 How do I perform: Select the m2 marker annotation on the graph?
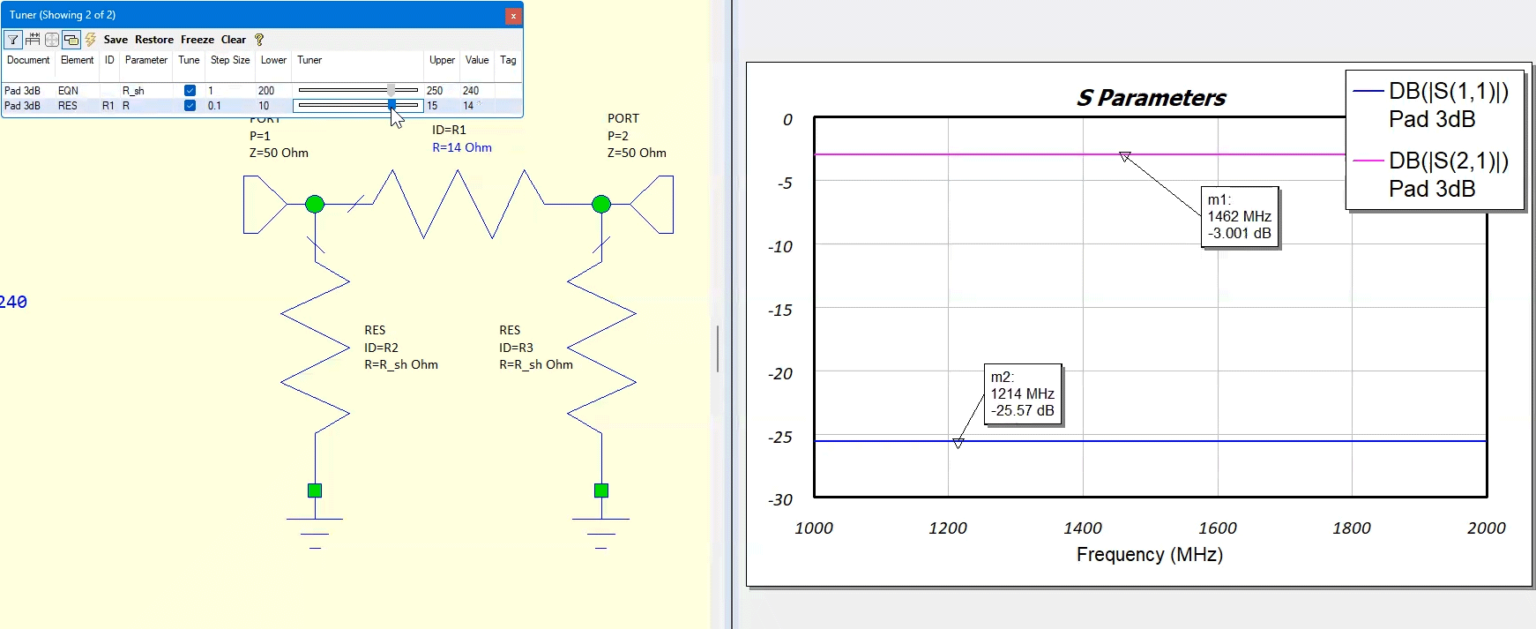tap(1022, 394)
